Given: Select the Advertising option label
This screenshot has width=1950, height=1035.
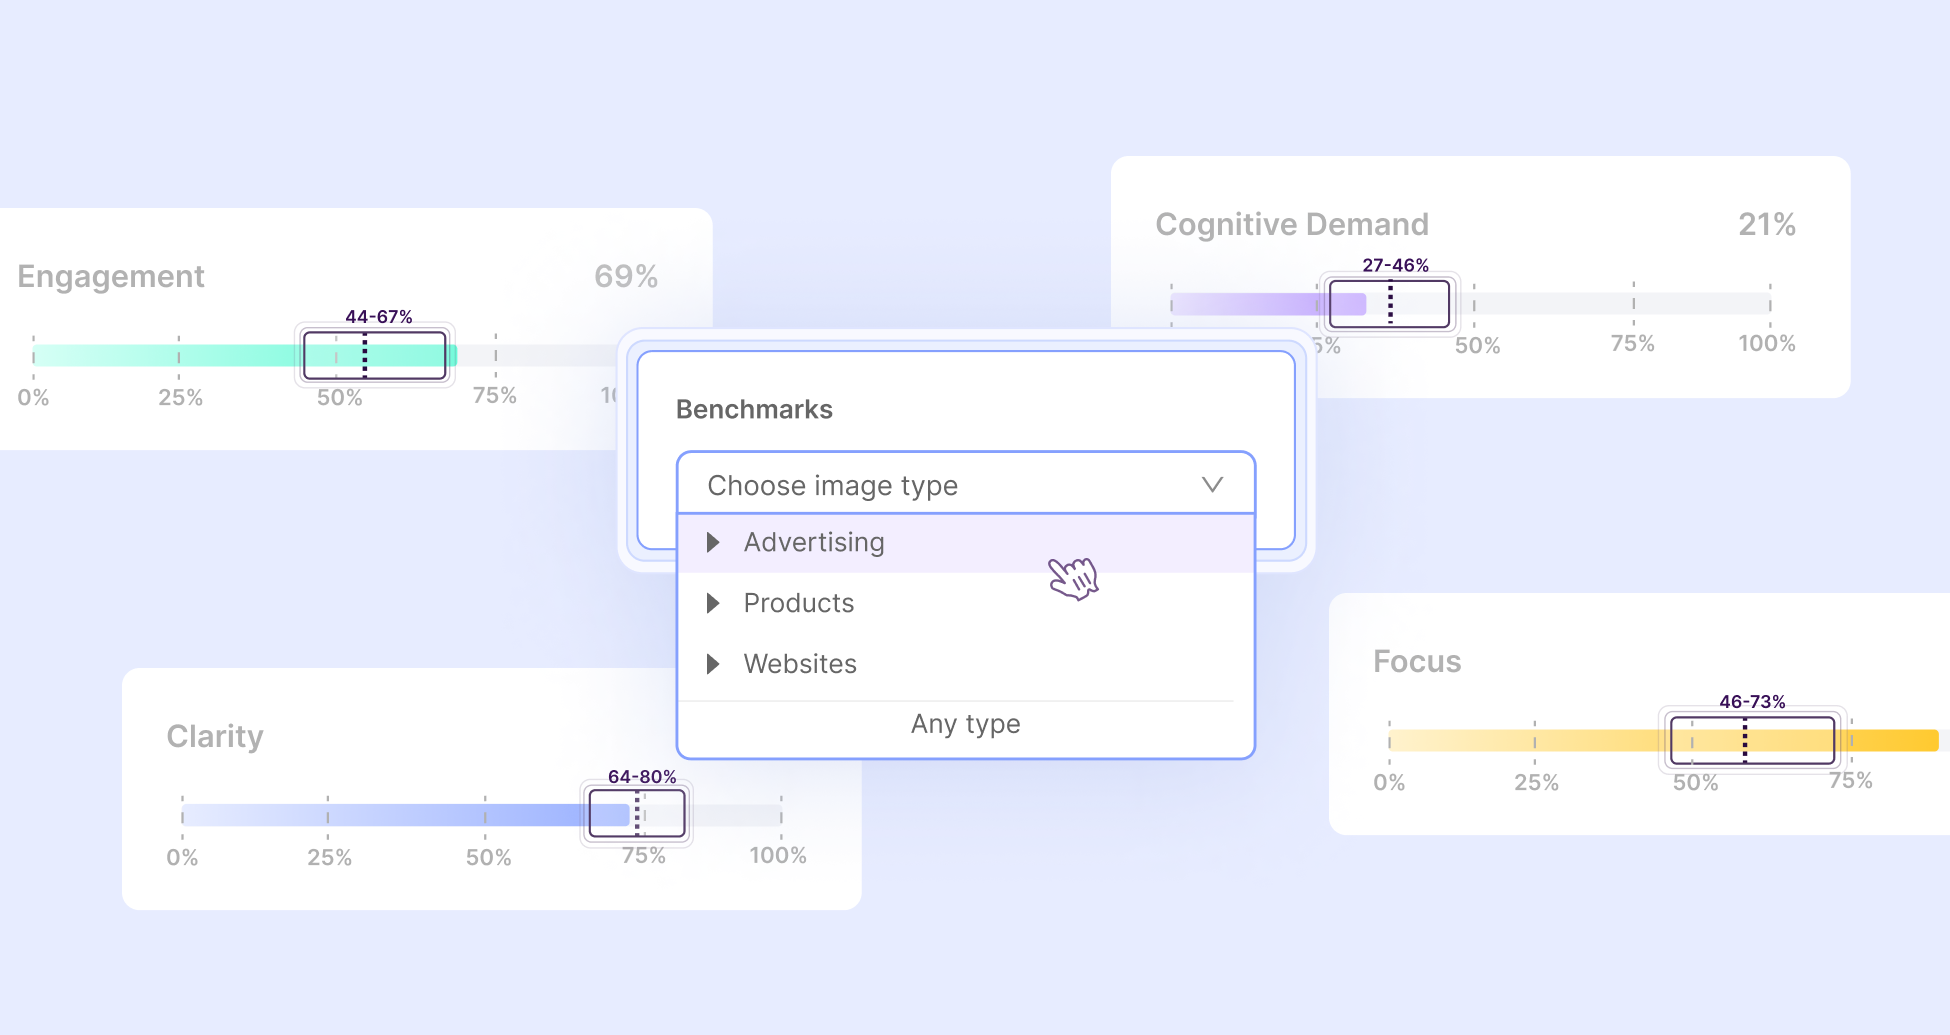Looking at the screenshot, I should 814,543.
